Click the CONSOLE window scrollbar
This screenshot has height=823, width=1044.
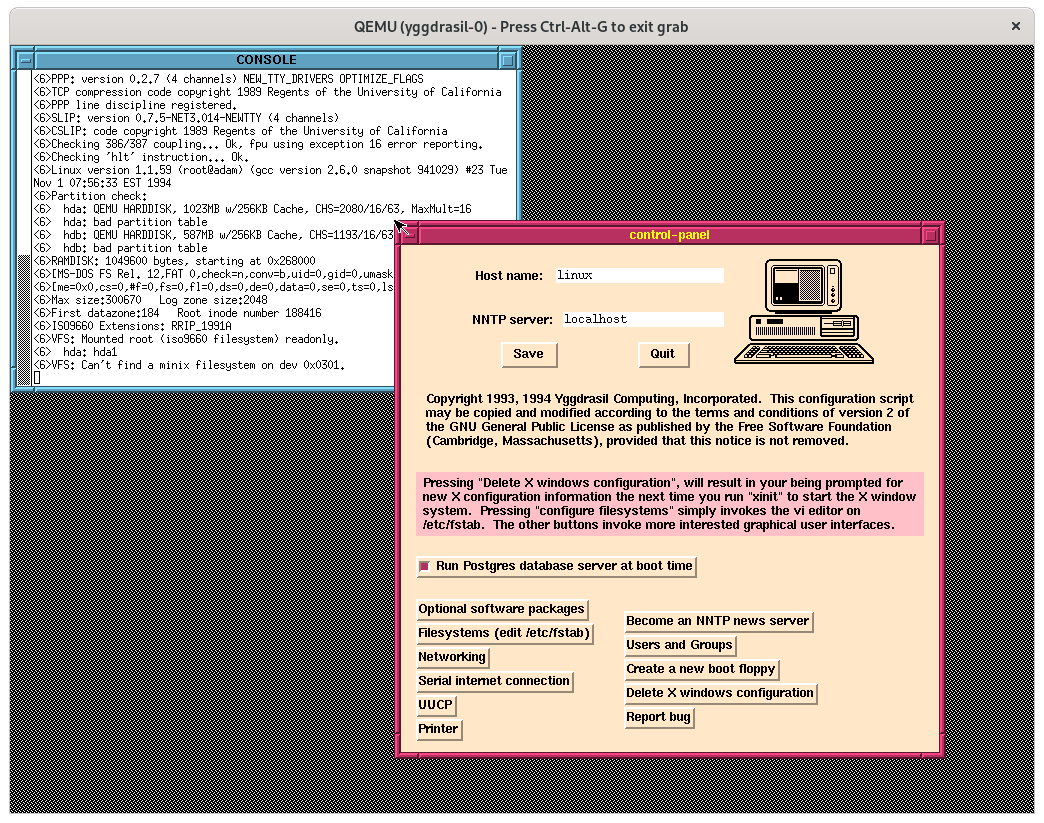[x=24, y=228]
